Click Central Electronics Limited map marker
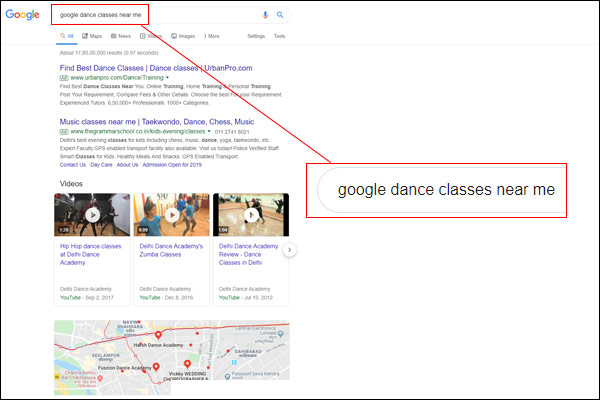The width and height of the screenshot is (600, 400). (280, 334)
